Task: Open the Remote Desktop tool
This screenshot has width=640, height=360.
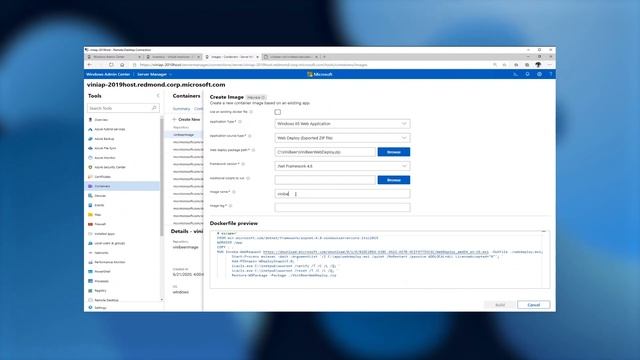Action: [122, 300]
